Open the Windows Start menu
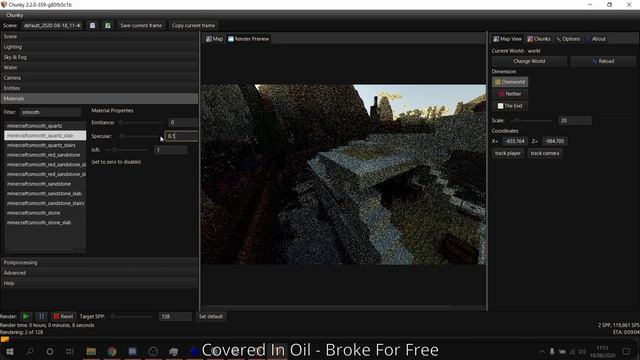Screen dimensions: 640x360 [9, 351]
